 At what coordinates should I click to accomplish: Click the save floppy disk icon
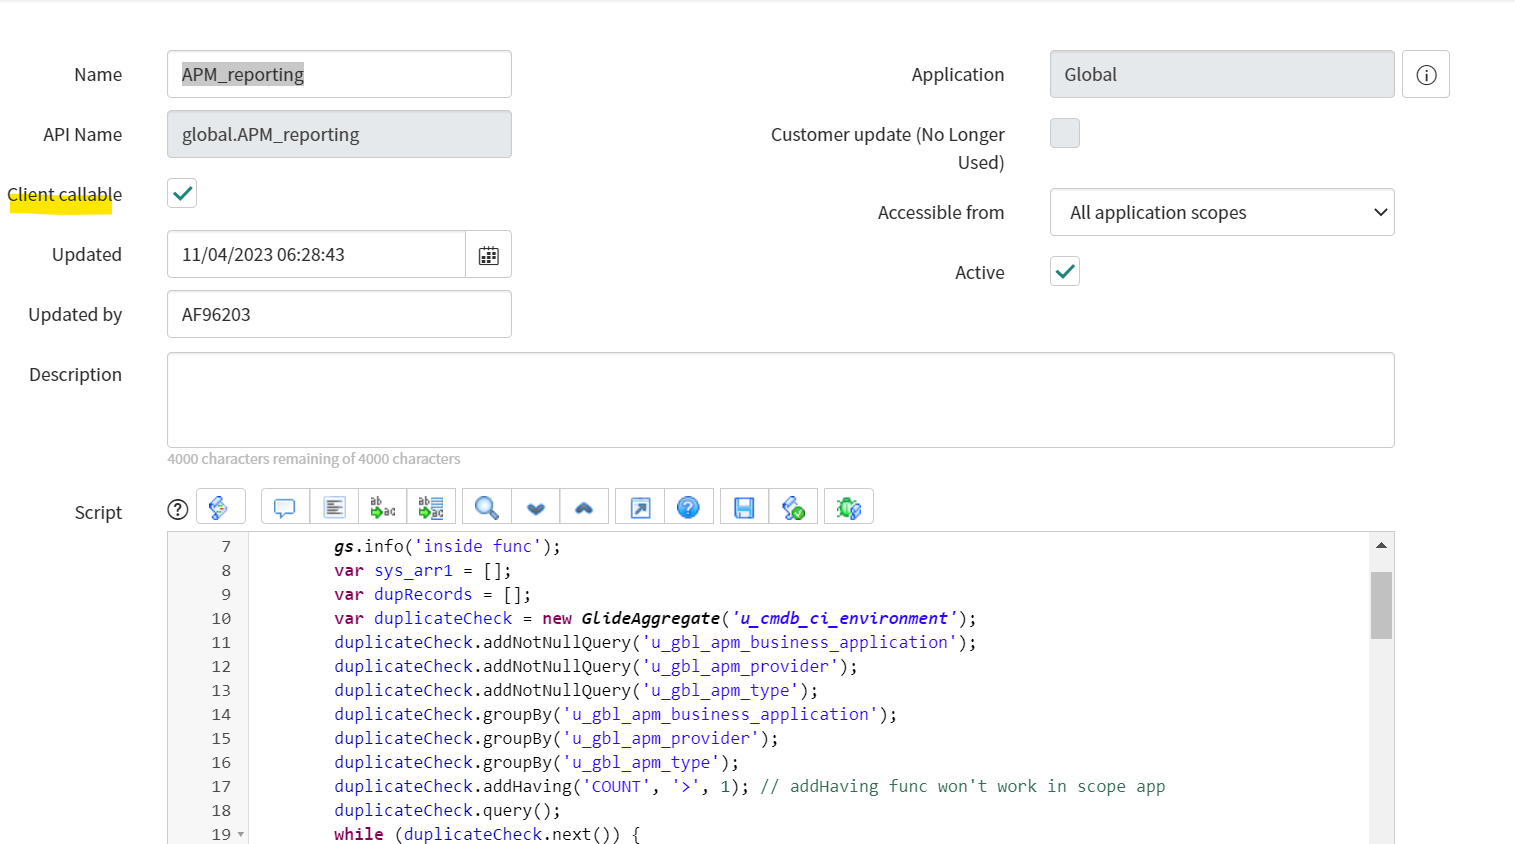click(744, 507)
